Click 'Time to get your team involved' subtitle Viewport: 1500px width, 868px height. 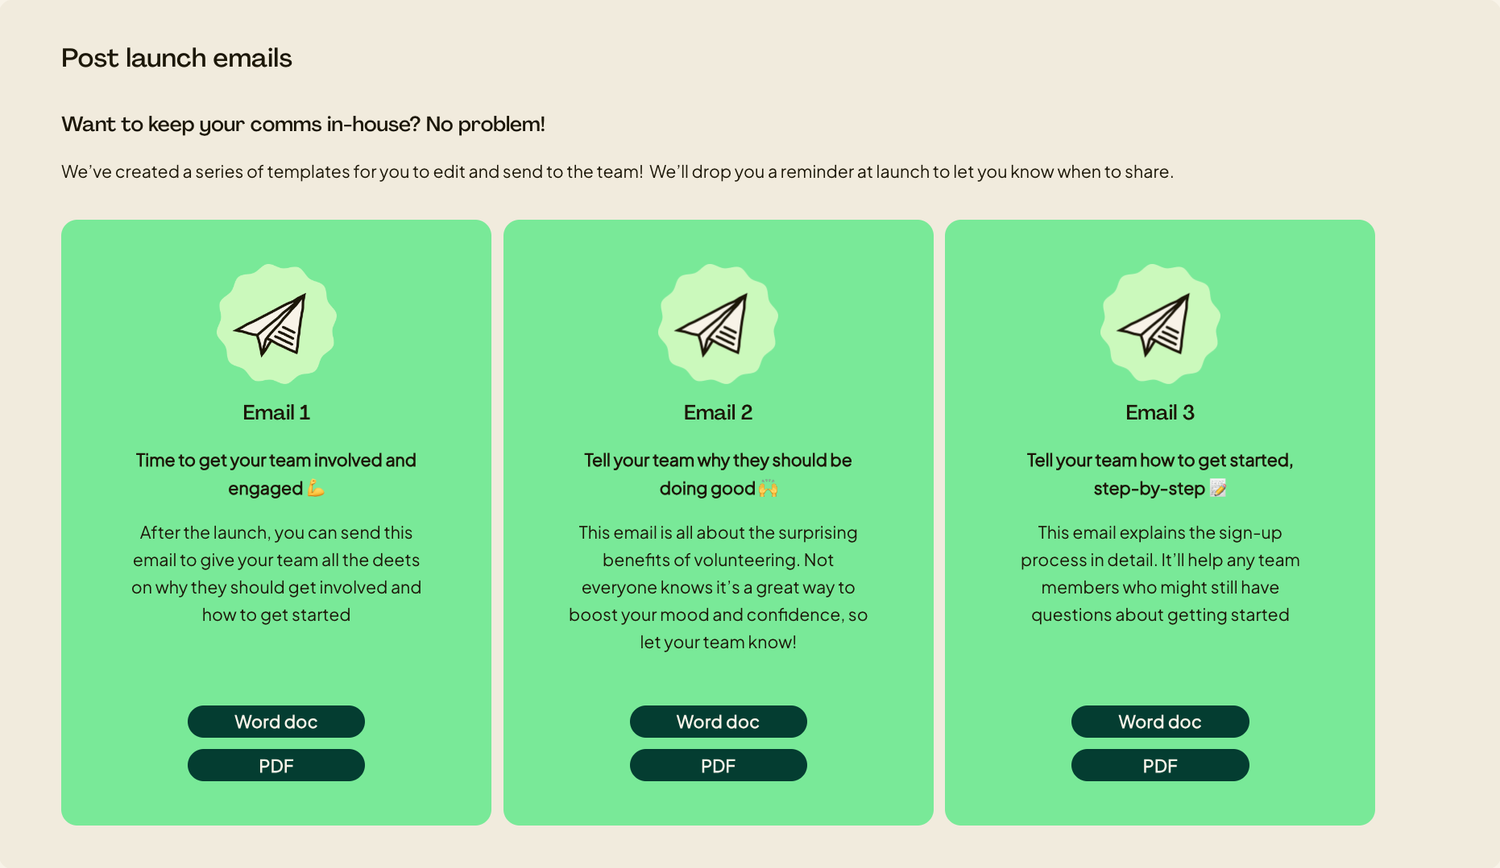click(x=276, y=474)
